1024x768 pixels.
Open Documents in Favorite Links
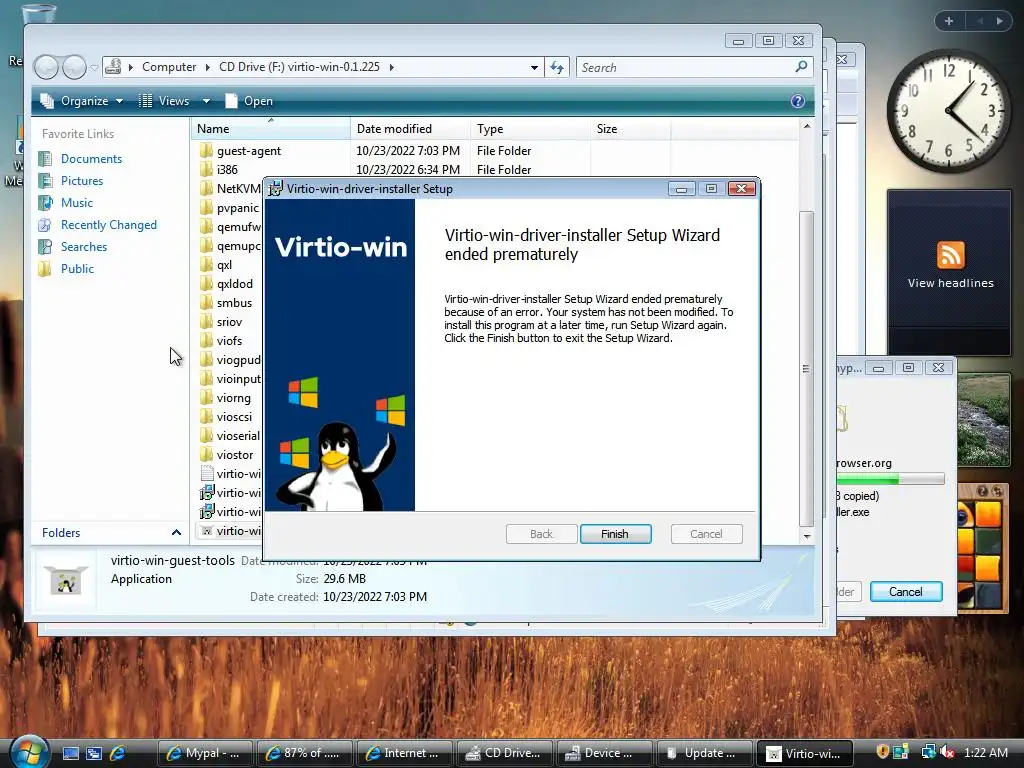point(91,159)
